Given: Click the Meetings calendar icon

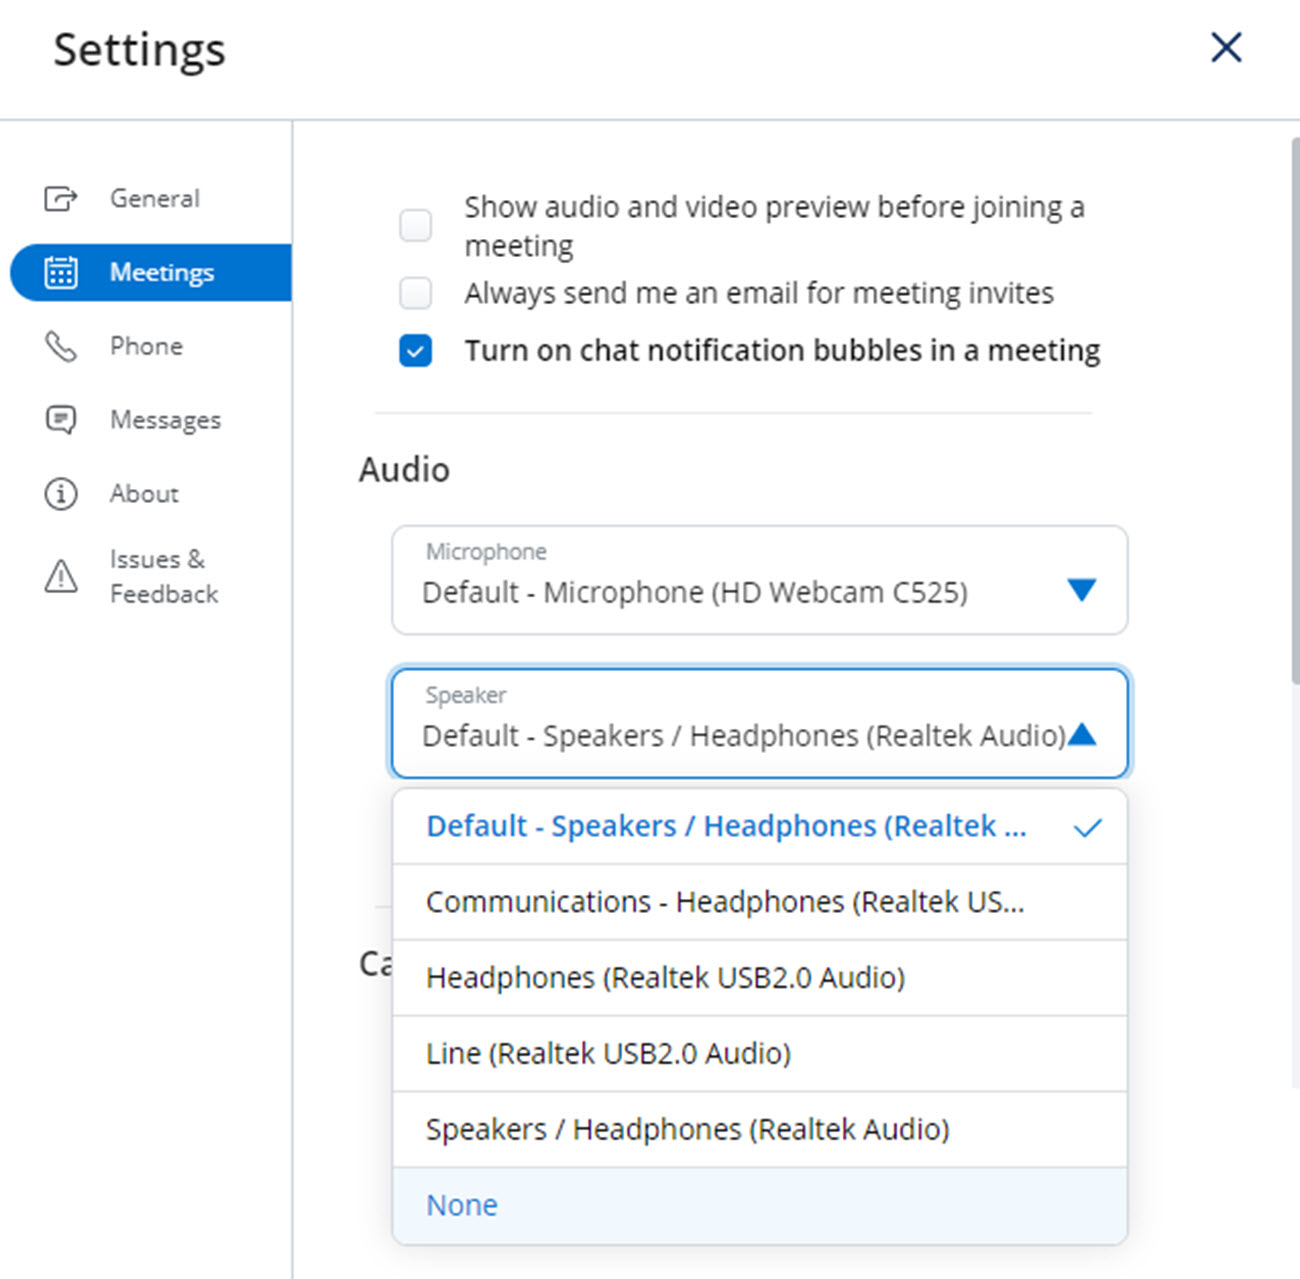Looking at the screenshot, I should (x=61, y=272).
